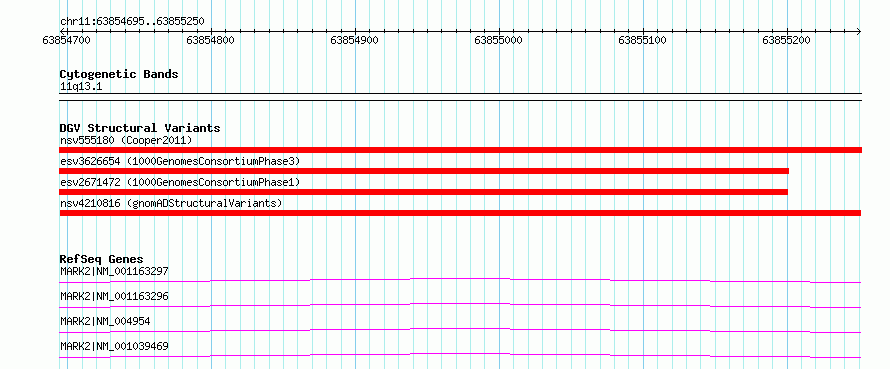Viewport: 890px width, 369px height.
Task: Collapse the DGV Structural Variants track heading
Action: tap(140, 128)
